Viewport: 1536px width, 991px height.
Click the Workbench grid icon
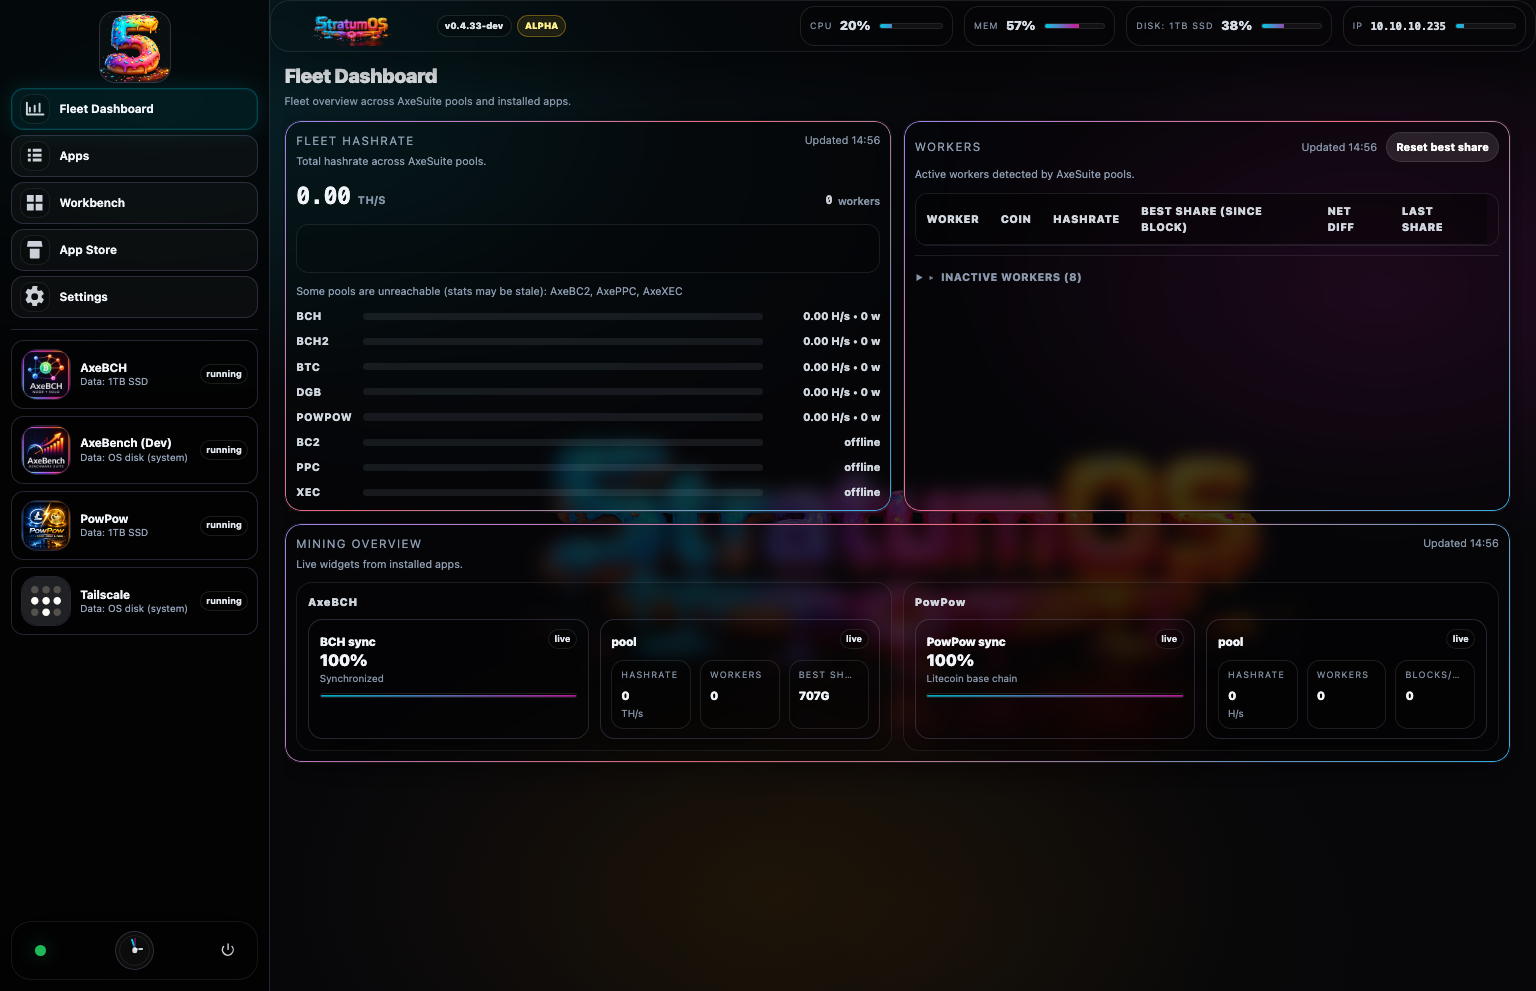click(x=35, y=203)
